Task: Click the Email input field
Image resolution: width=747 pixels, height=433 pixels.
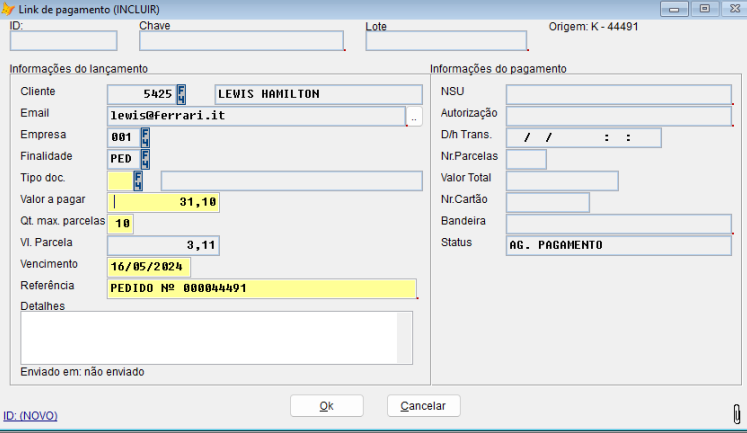Action: tap(256, 115)
